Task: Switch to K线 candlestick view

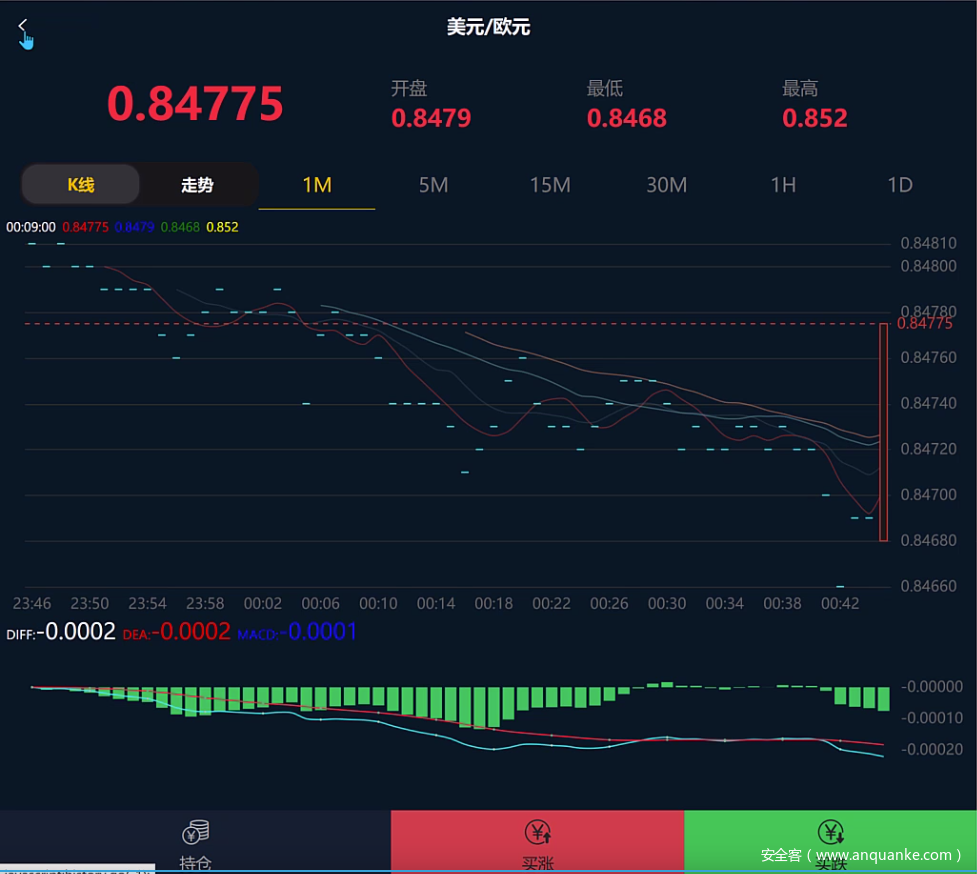Action: tap(81, 185)
